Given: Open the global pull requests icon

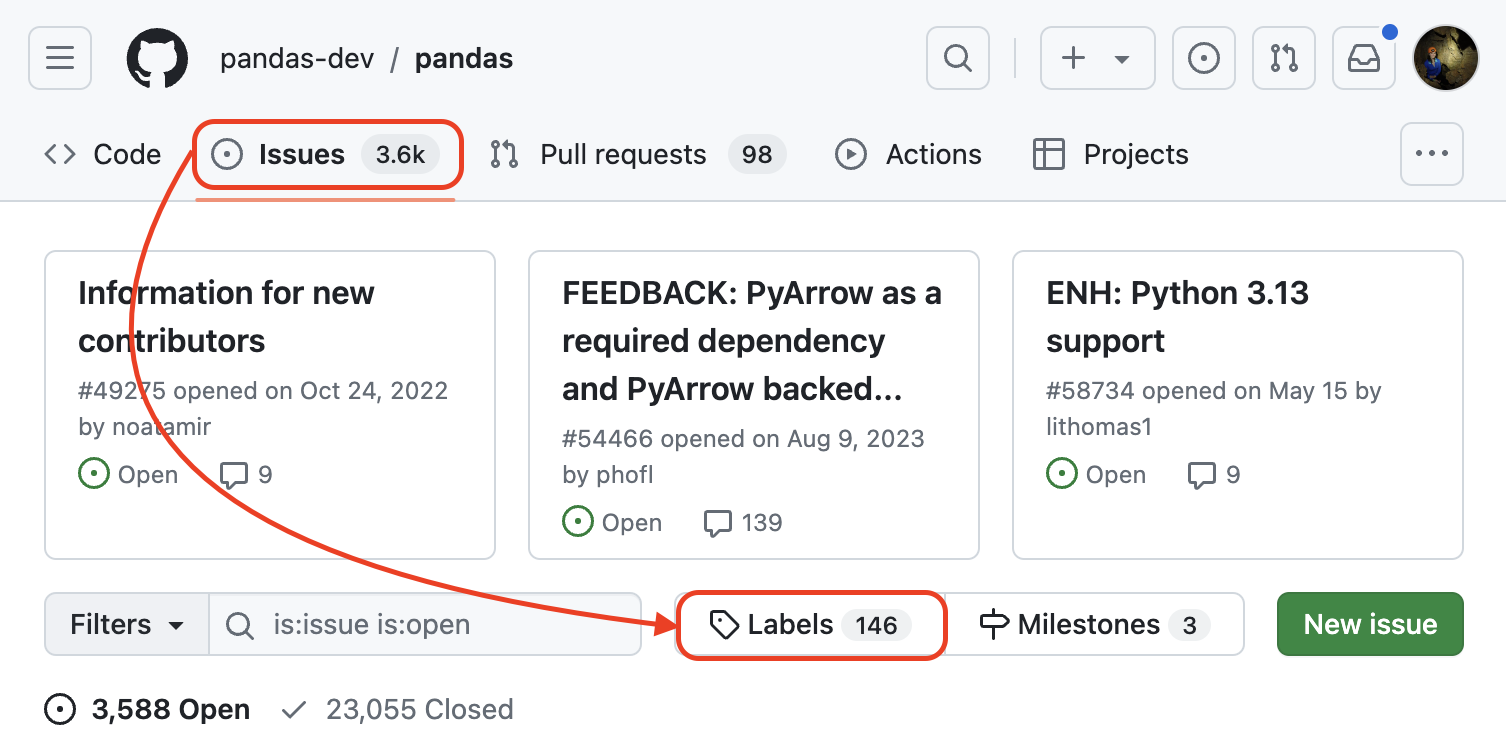Looking at the screenshot, I should [x=1284, y=58].
